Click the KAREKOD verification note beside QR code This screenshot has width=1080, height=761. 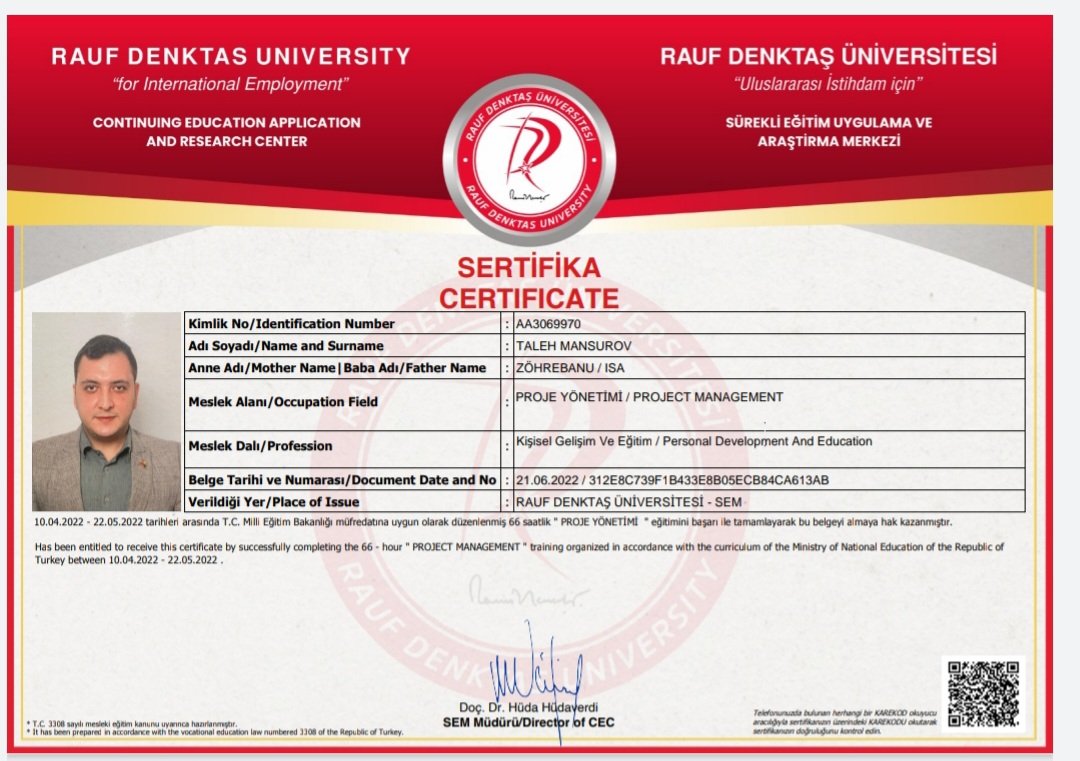click(x=844, y=721)
